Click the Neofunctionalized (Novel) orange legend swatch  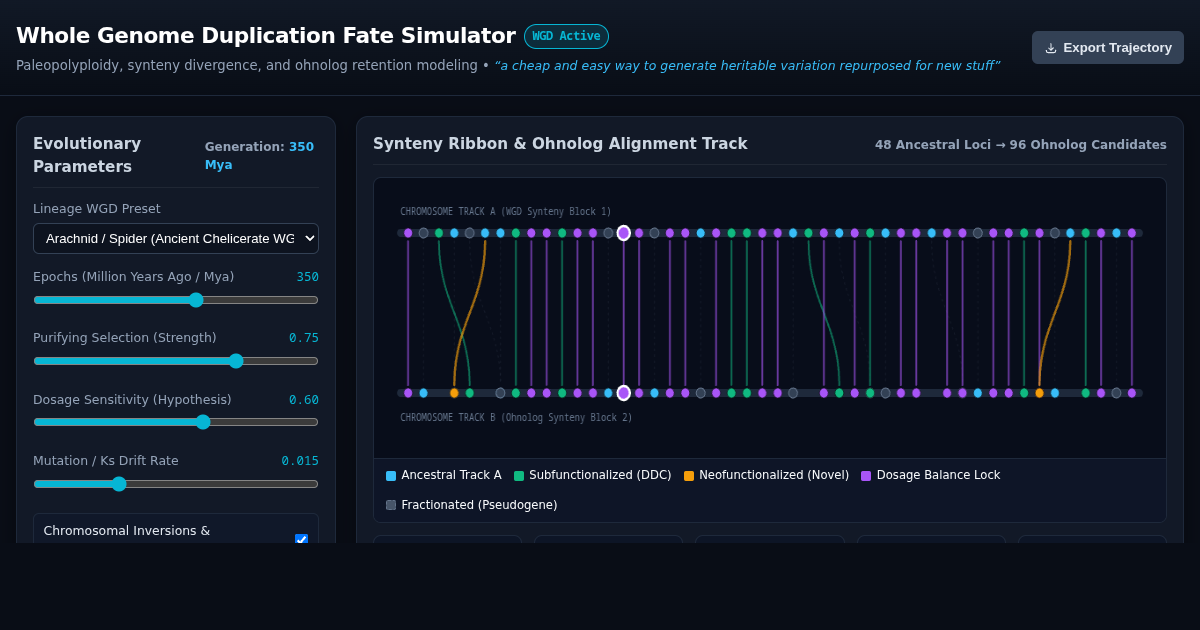click(689, 476)
